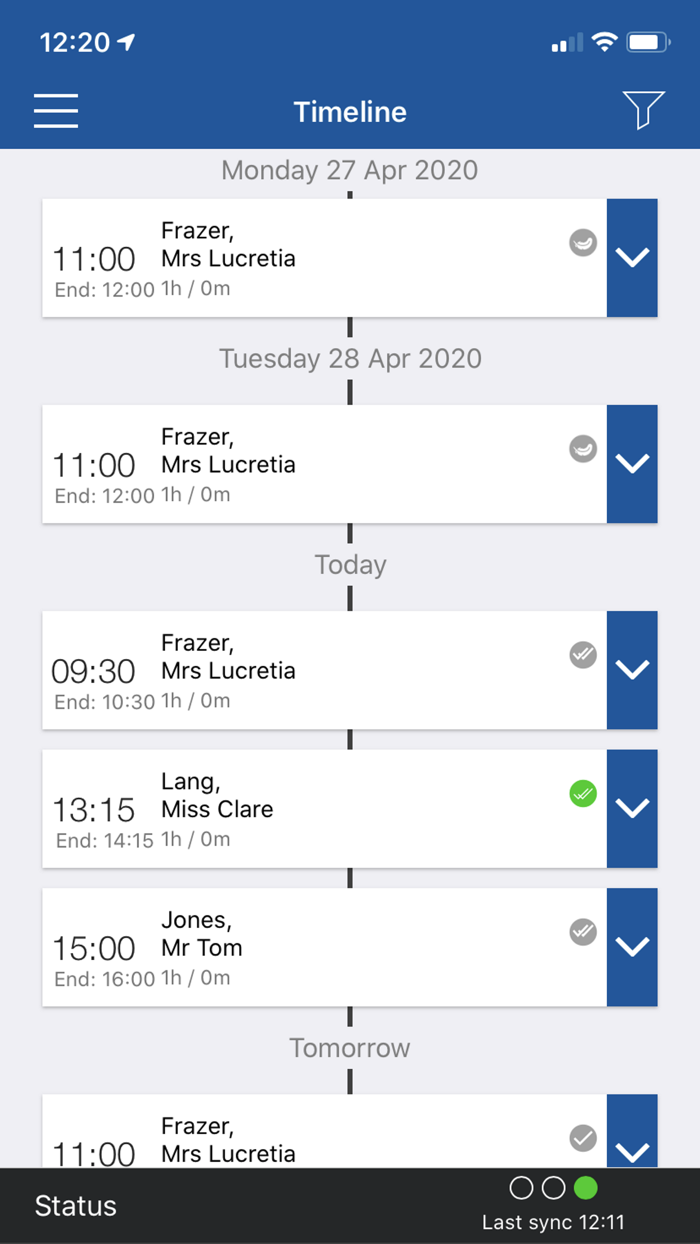This screenshot has width=700, height=1244.
Task: Click the green check icon on Miss Clare Lang's appointment
Action: [x=582, y=793]
